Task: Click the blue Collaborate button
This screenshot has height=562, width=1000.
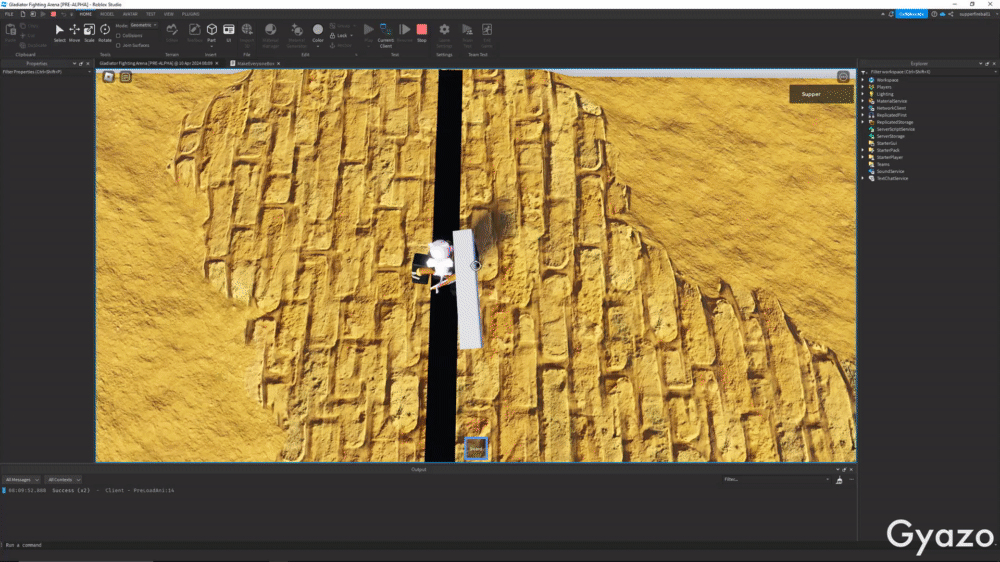Action: pos(911,14)
